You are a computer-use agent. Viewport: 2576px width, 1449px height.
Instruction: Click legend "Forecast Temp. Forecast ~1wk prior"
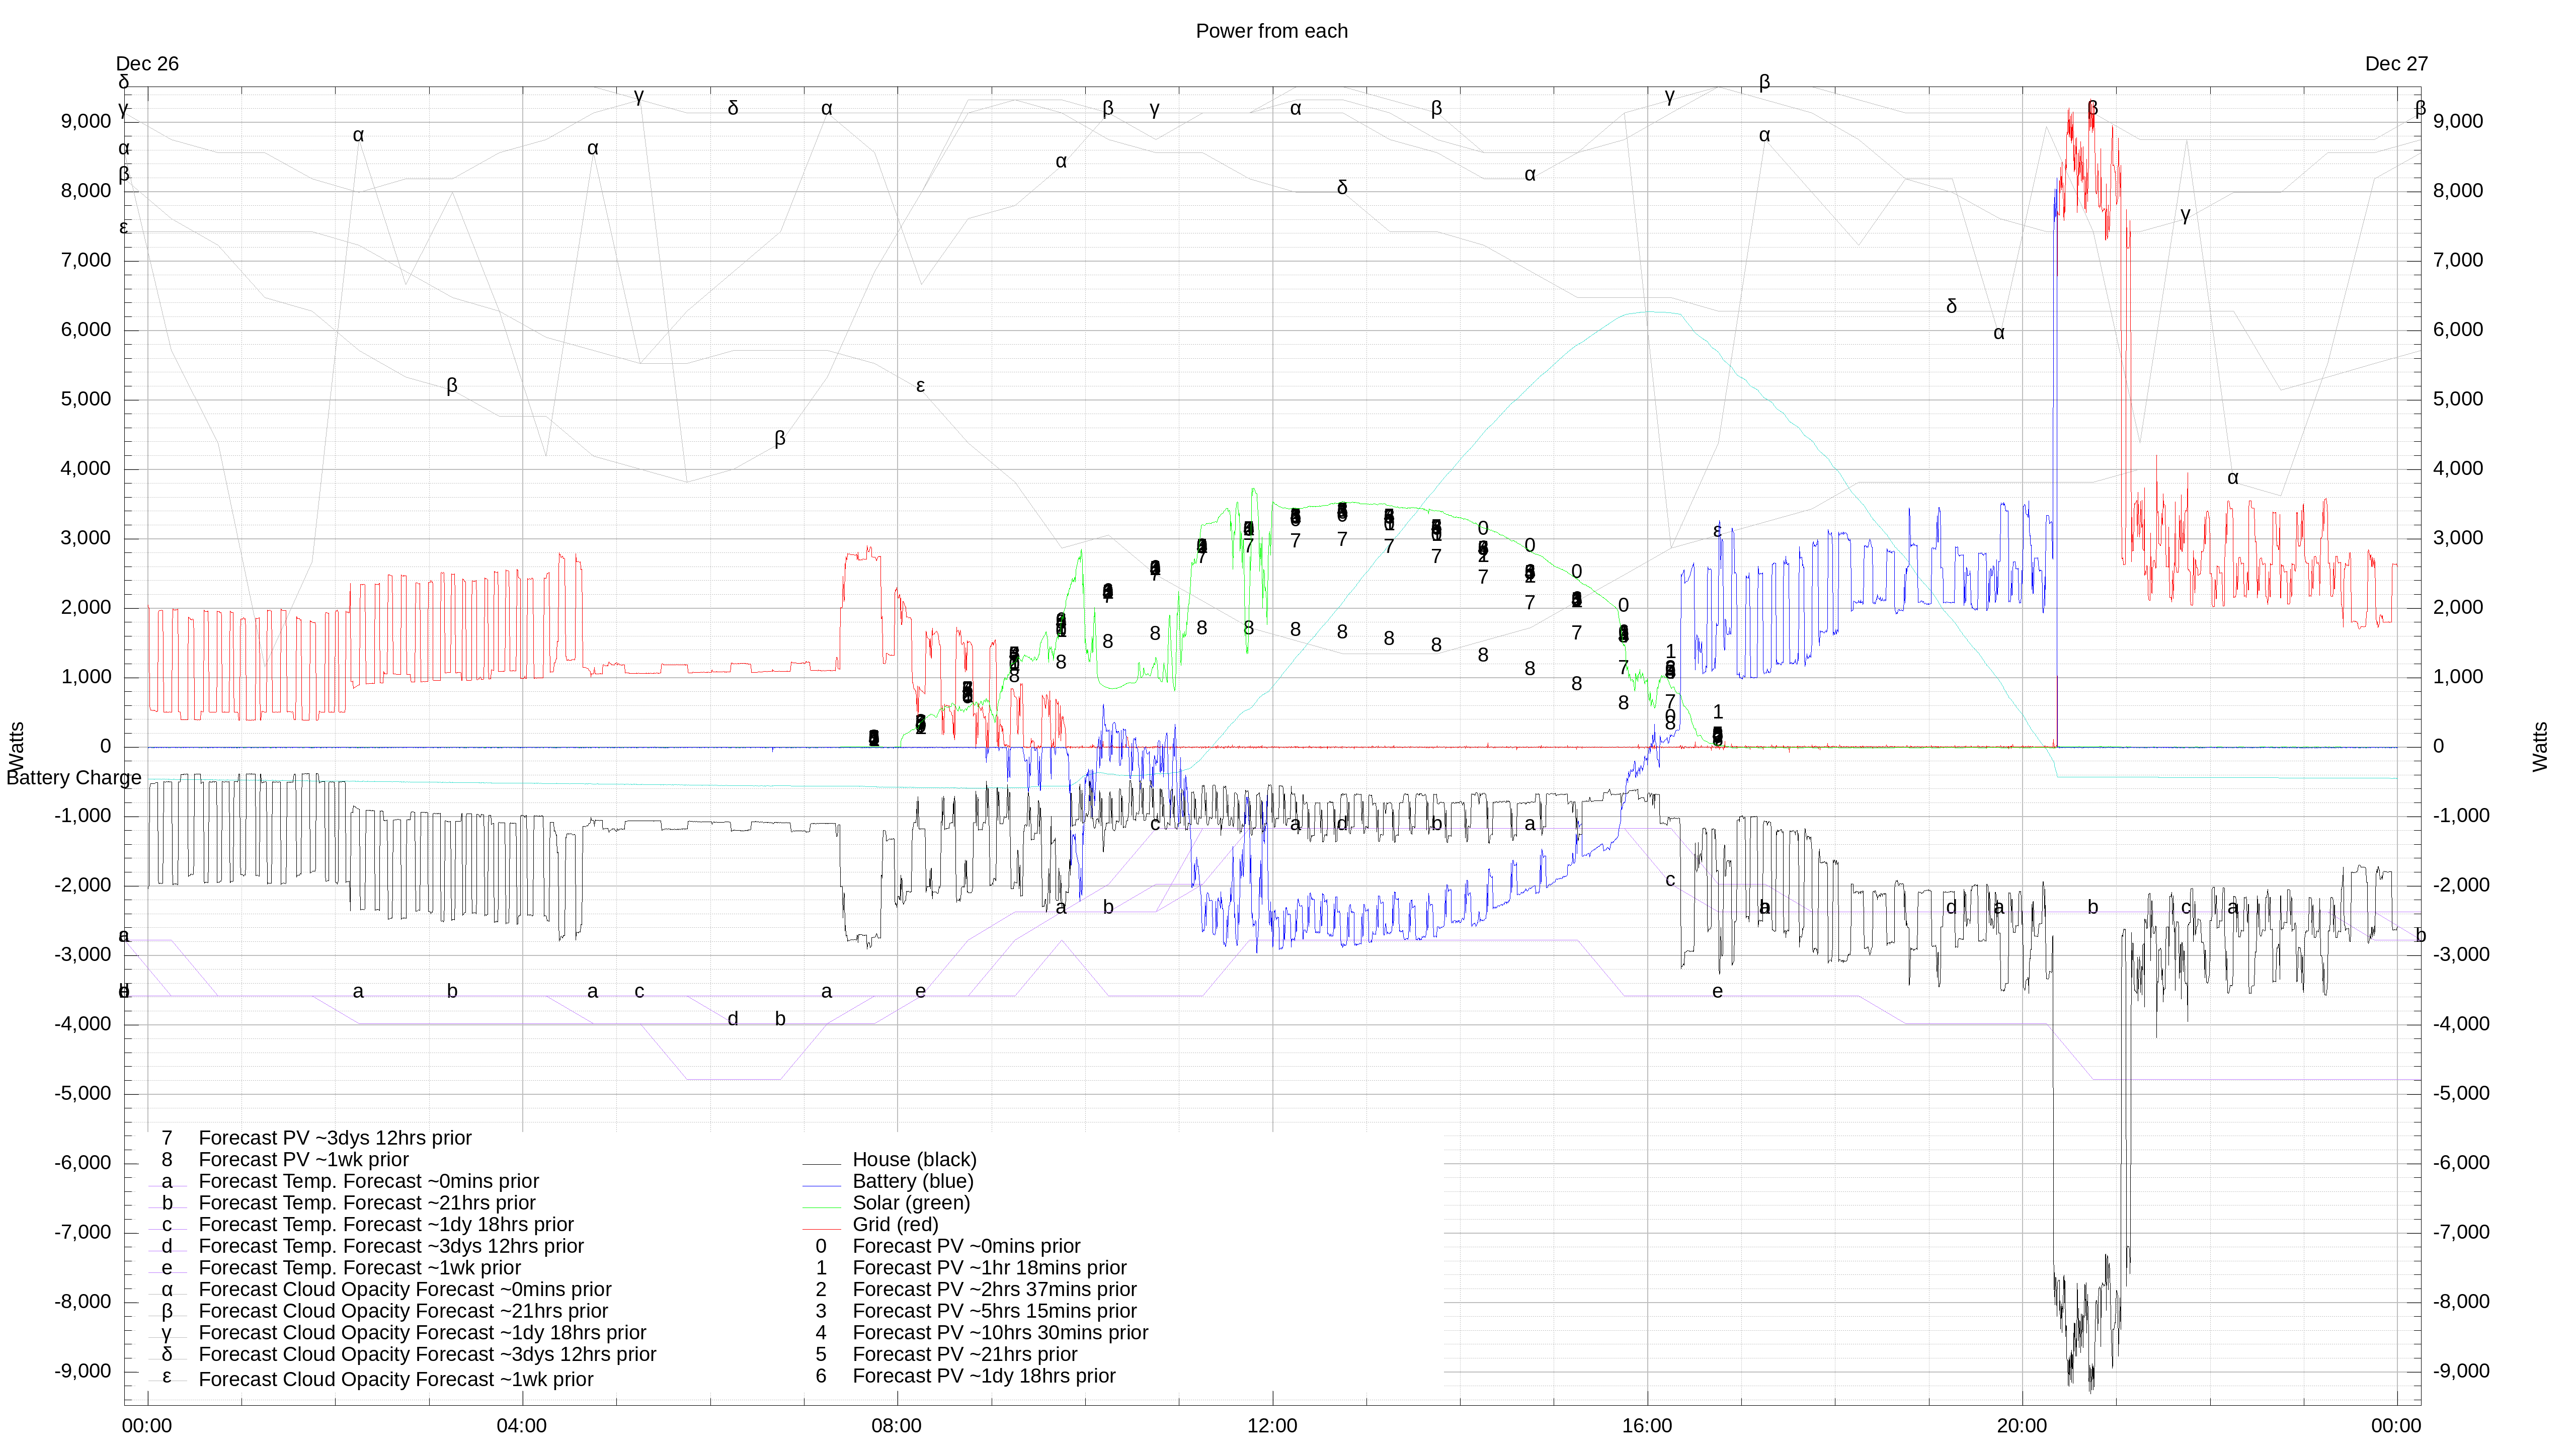pyautogui.click(x=360, y=1268)
